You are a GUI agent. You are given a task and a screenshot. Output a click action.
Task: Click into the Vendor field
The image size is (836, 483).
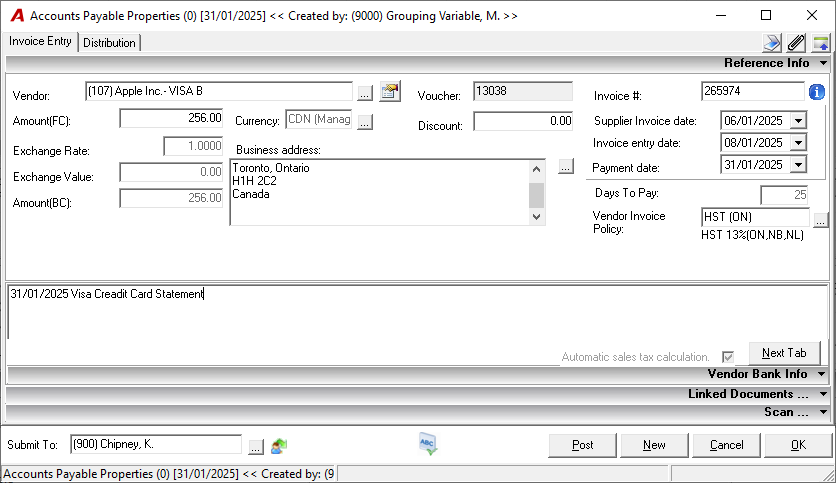[219, 91]
